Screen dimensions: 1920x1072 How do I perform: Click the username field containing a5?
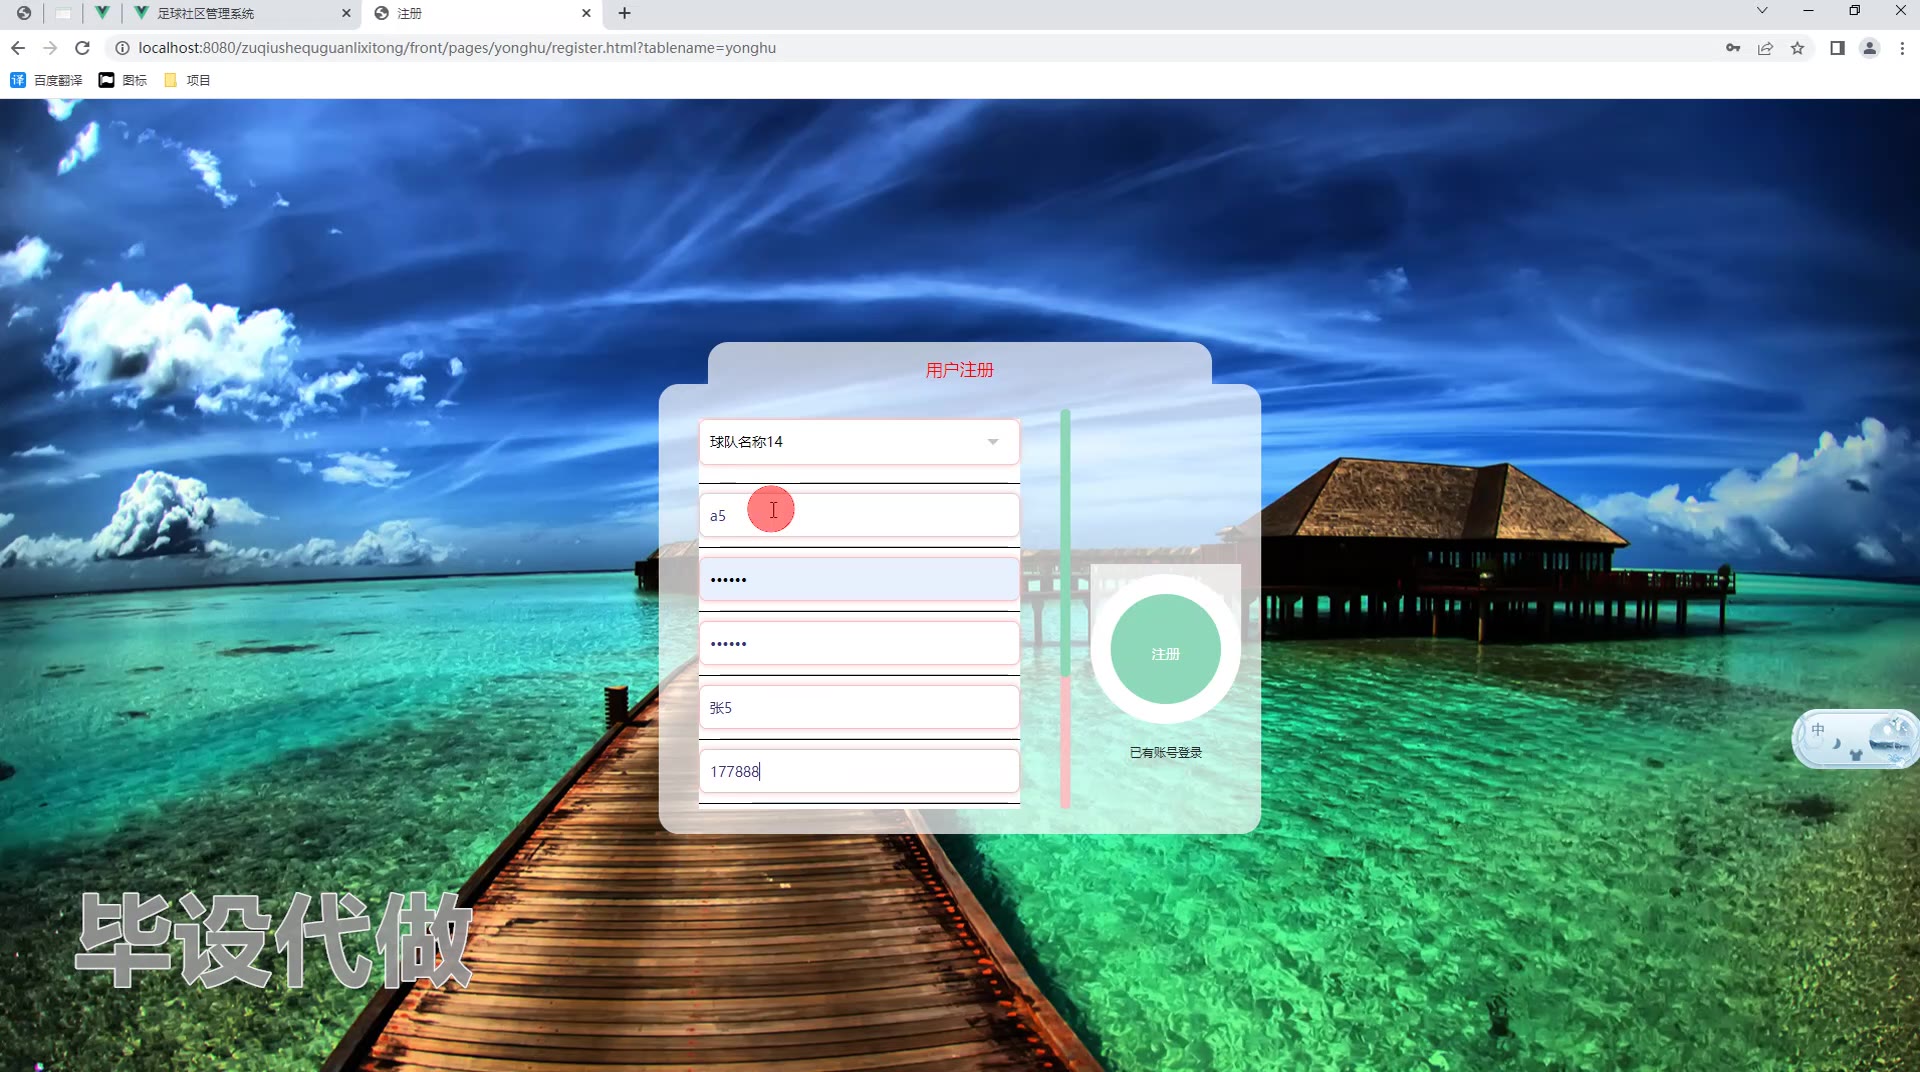pyautogui.click(x=859, y=515)
